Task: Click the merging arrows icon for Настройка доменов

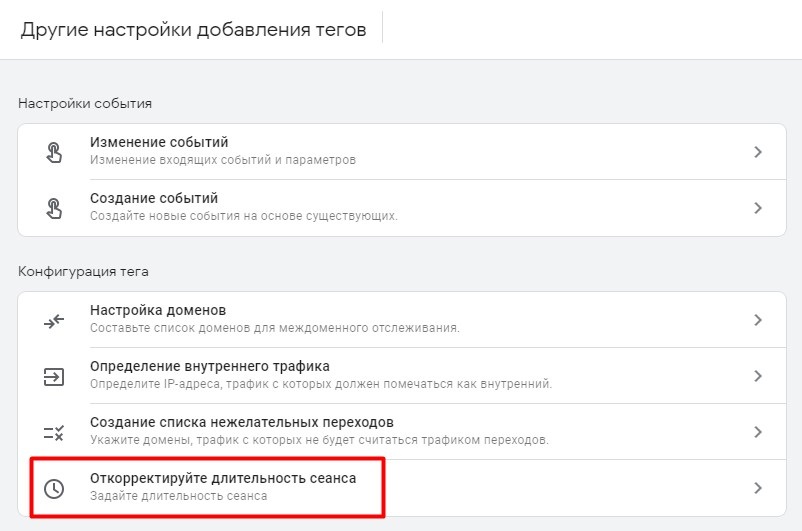Action: tap(54, 321)
